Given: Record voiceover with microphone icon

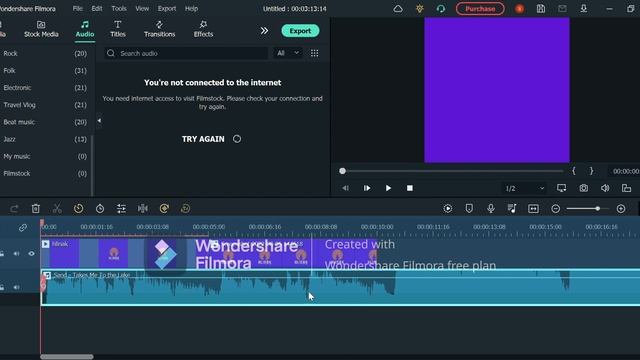Looking at the screenshot, I should [491, 209].
